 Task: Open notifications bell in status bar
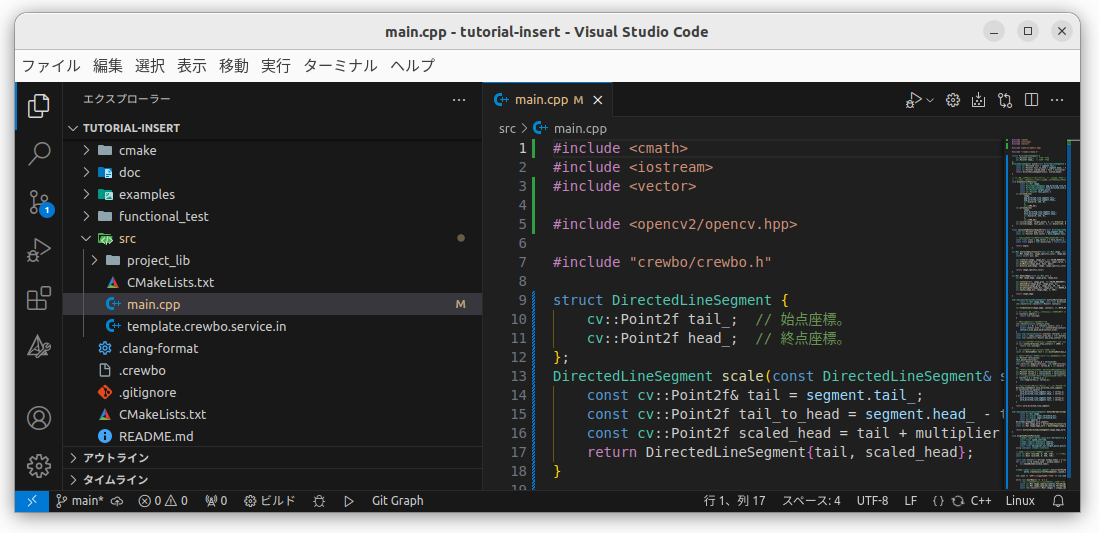1058,501
